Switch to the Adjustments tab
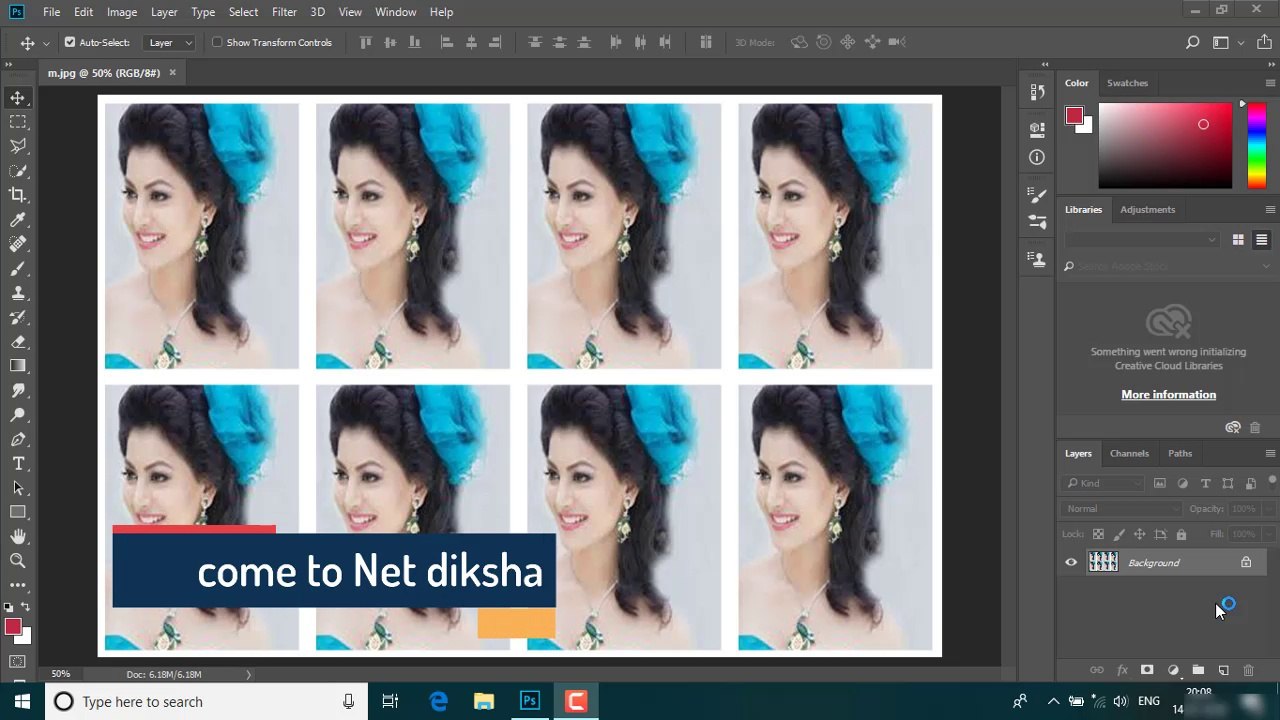 pyautogui.click(x=1147, y=209)
